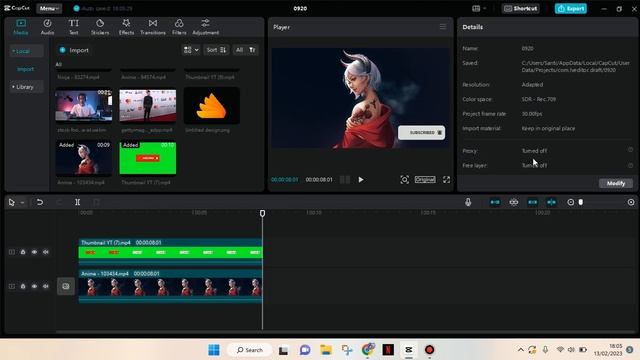Open the Stickers tab

[x=100, y=27]
